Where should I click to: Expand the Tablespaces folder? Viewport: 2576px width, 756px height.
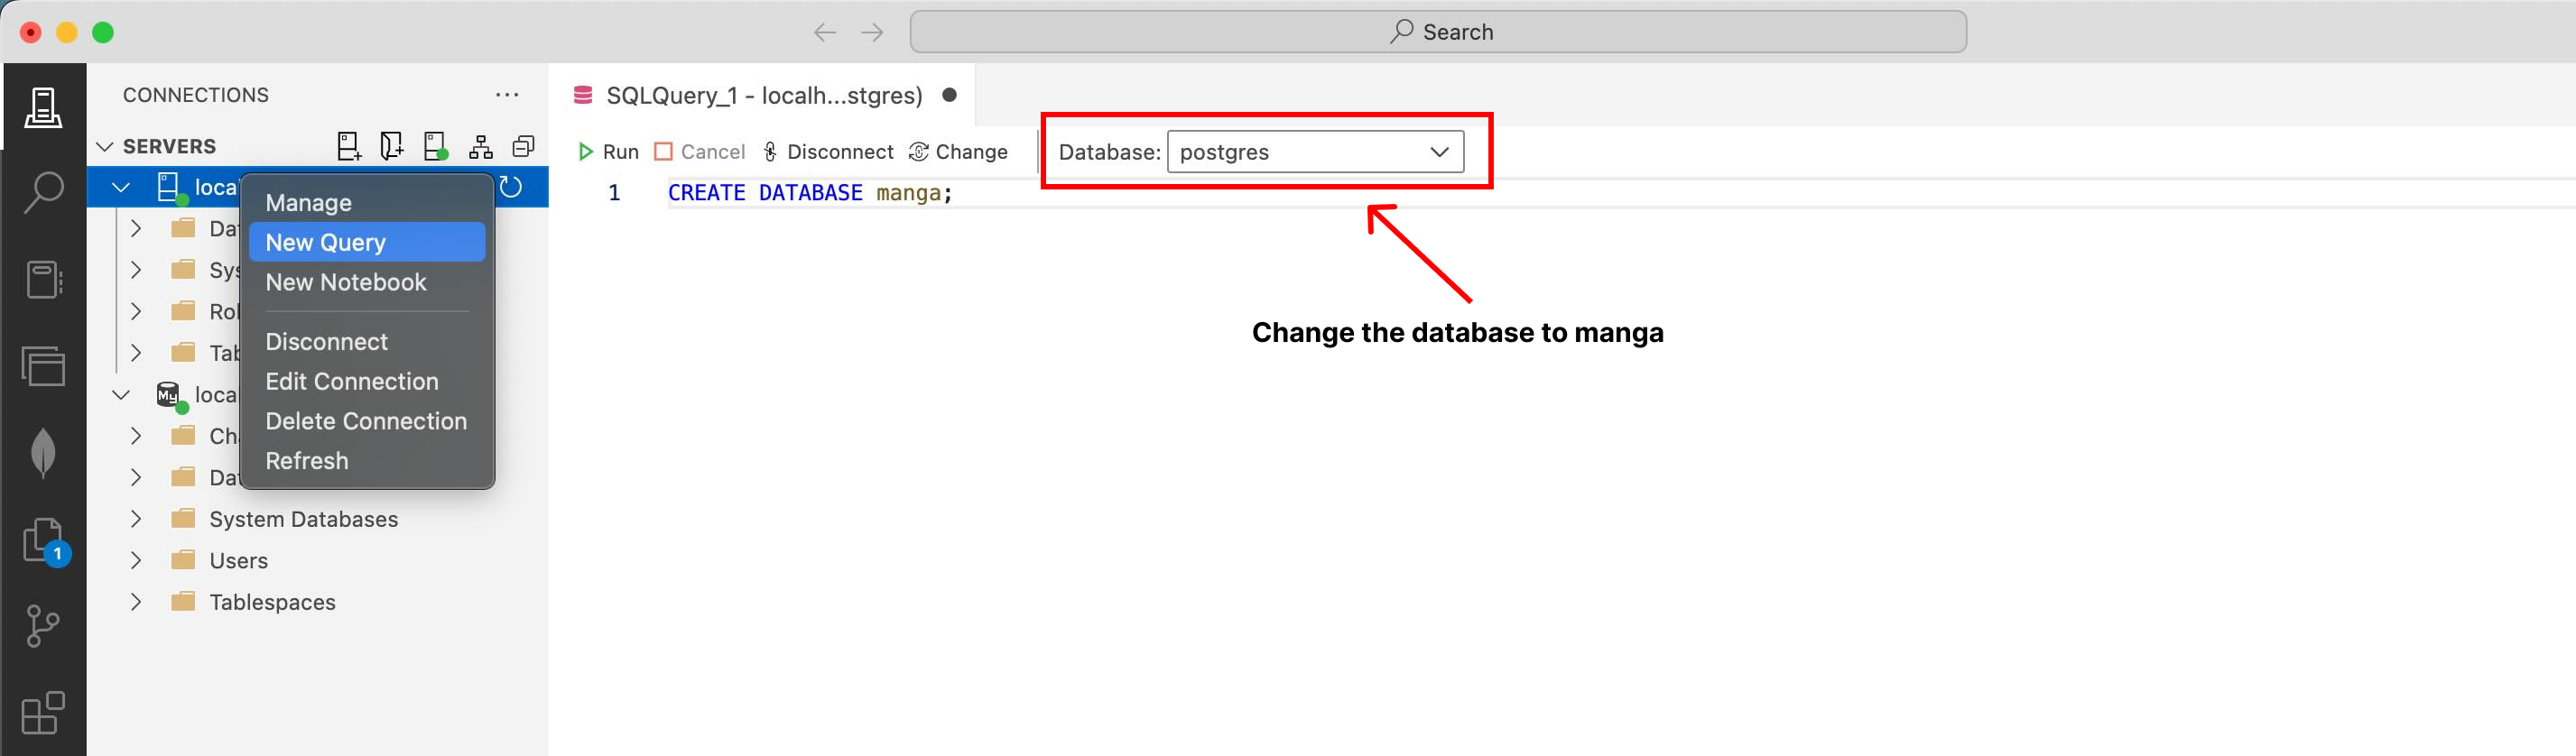pyautogui.click(x=136, y=602)
